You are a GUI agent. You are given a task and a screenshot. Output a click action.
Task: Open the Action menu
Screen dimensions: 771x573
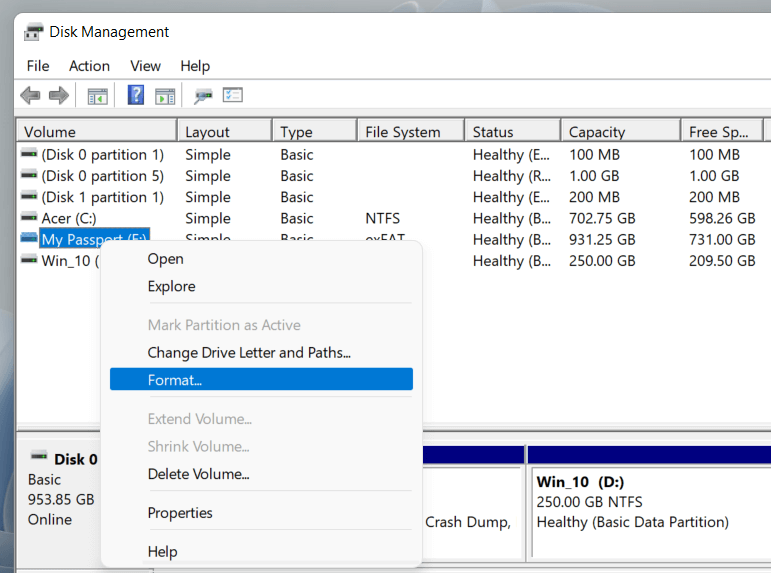(89, 66)
